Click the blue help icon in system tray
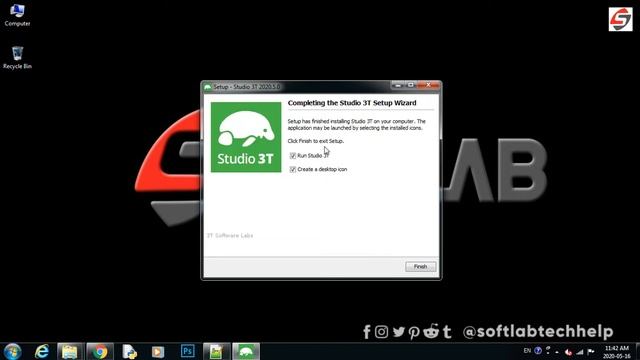 (x=538, y=351)
